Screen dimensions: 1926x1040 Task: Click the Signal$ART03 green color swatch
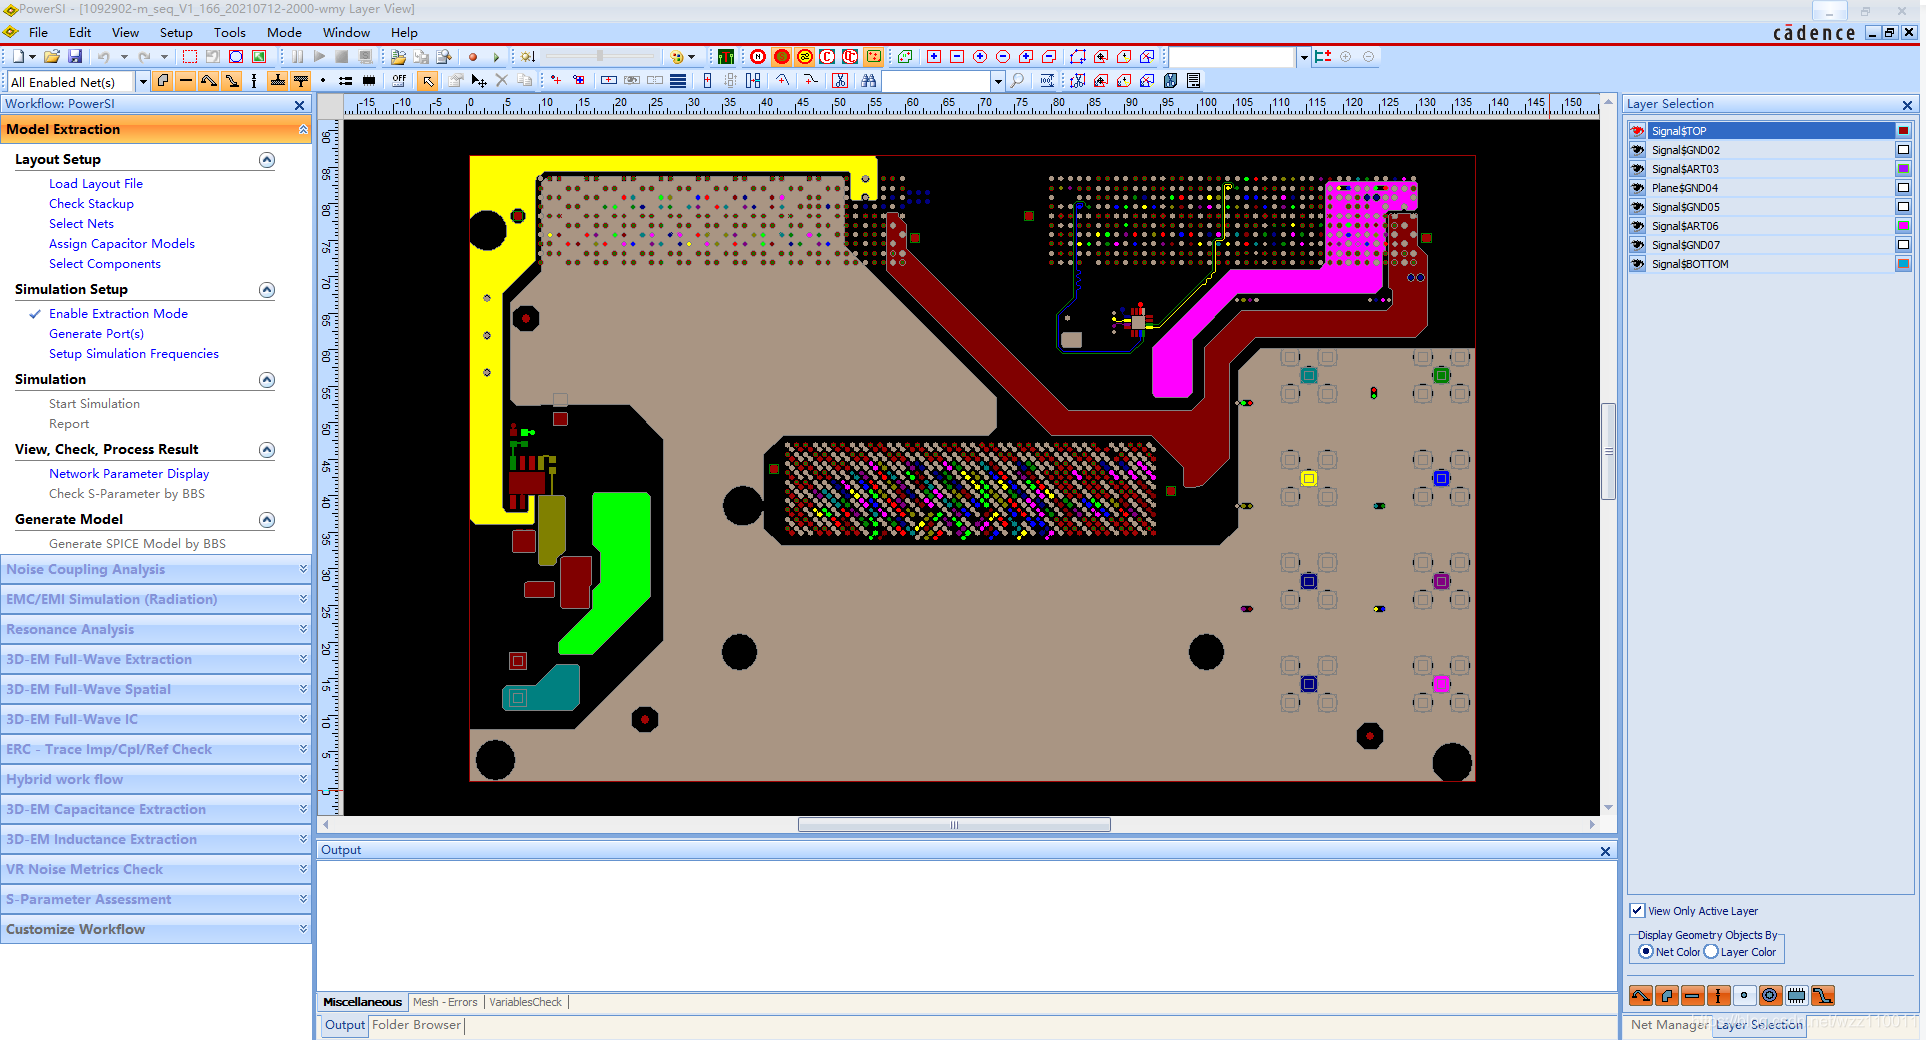pyautogui.click(x=1903, y=169)
